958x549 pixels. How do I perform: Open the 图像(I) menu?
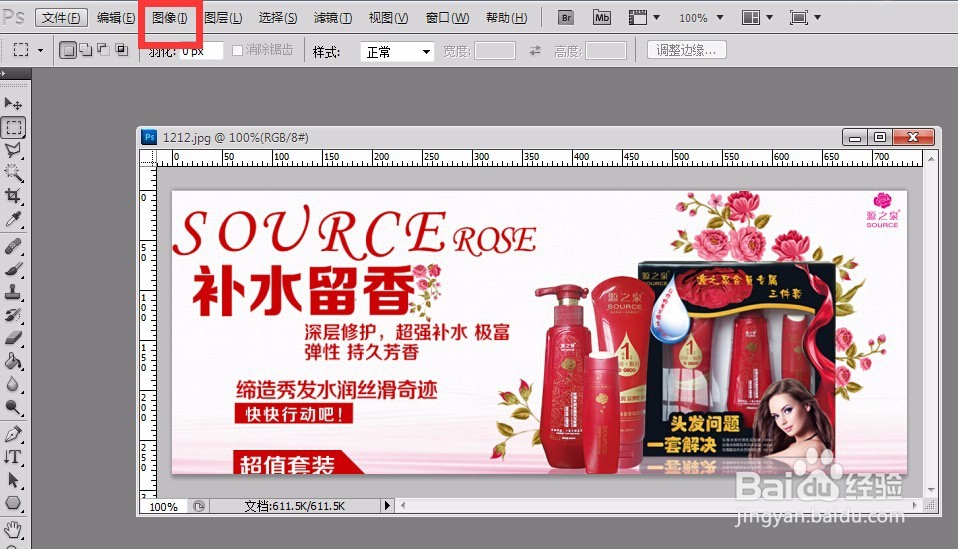click(170, 18)
